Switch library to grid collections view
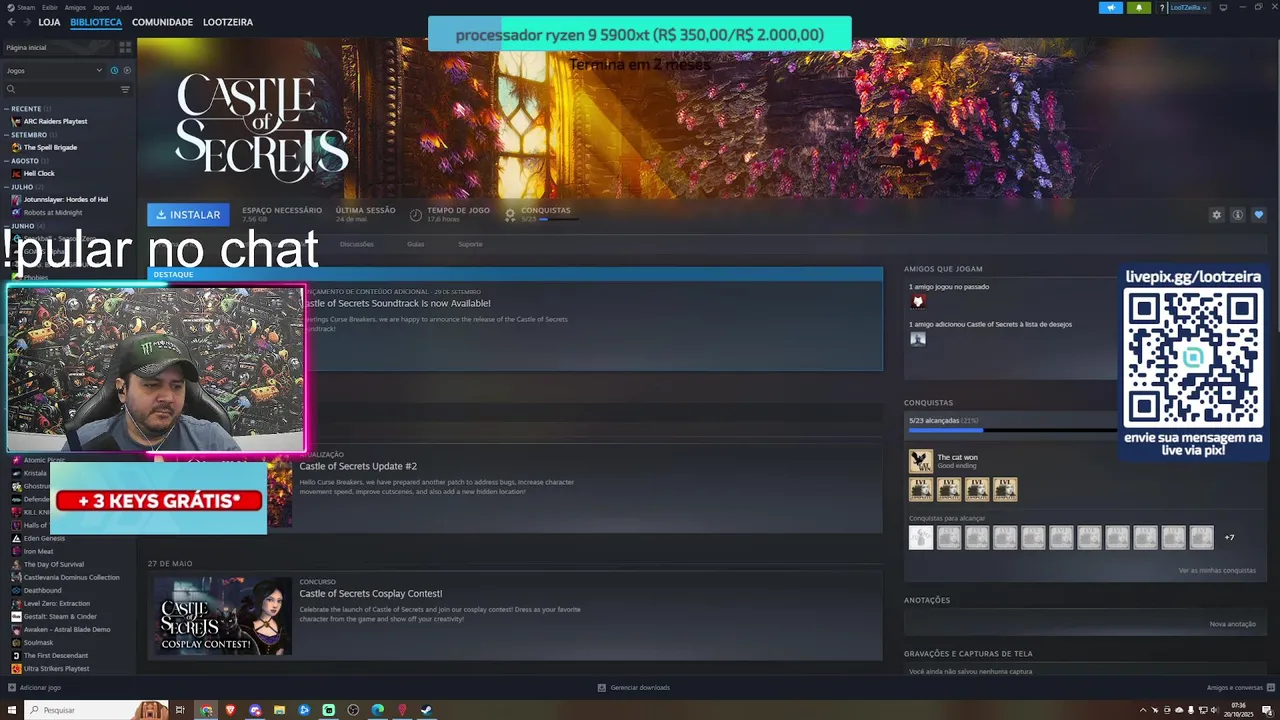Screen dimensions: 1280x720 tap(125, 47)
